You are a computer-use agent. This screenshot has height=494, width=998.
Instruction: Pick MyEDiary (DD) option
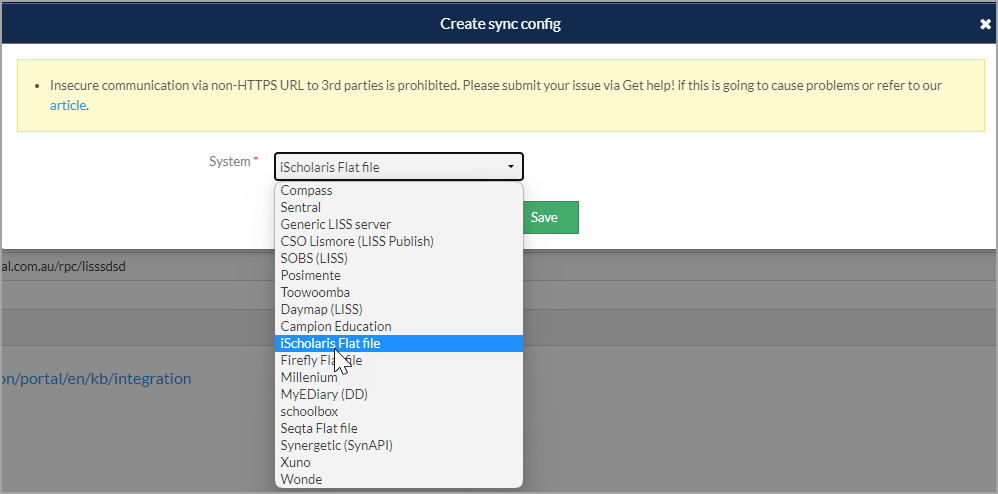(x=399, y=394)
